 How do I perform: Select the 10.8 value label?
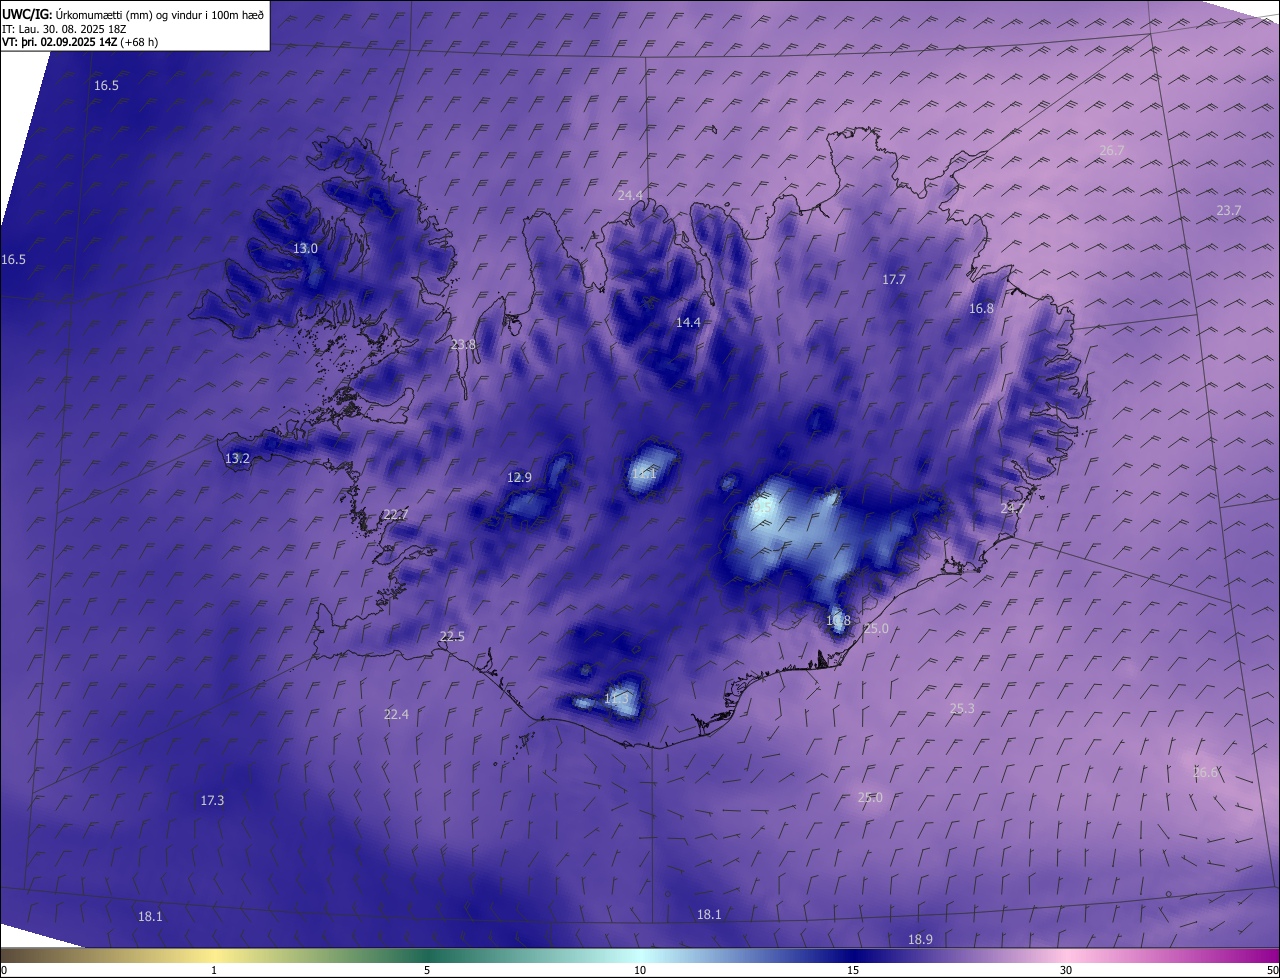[x=838, y=620]
